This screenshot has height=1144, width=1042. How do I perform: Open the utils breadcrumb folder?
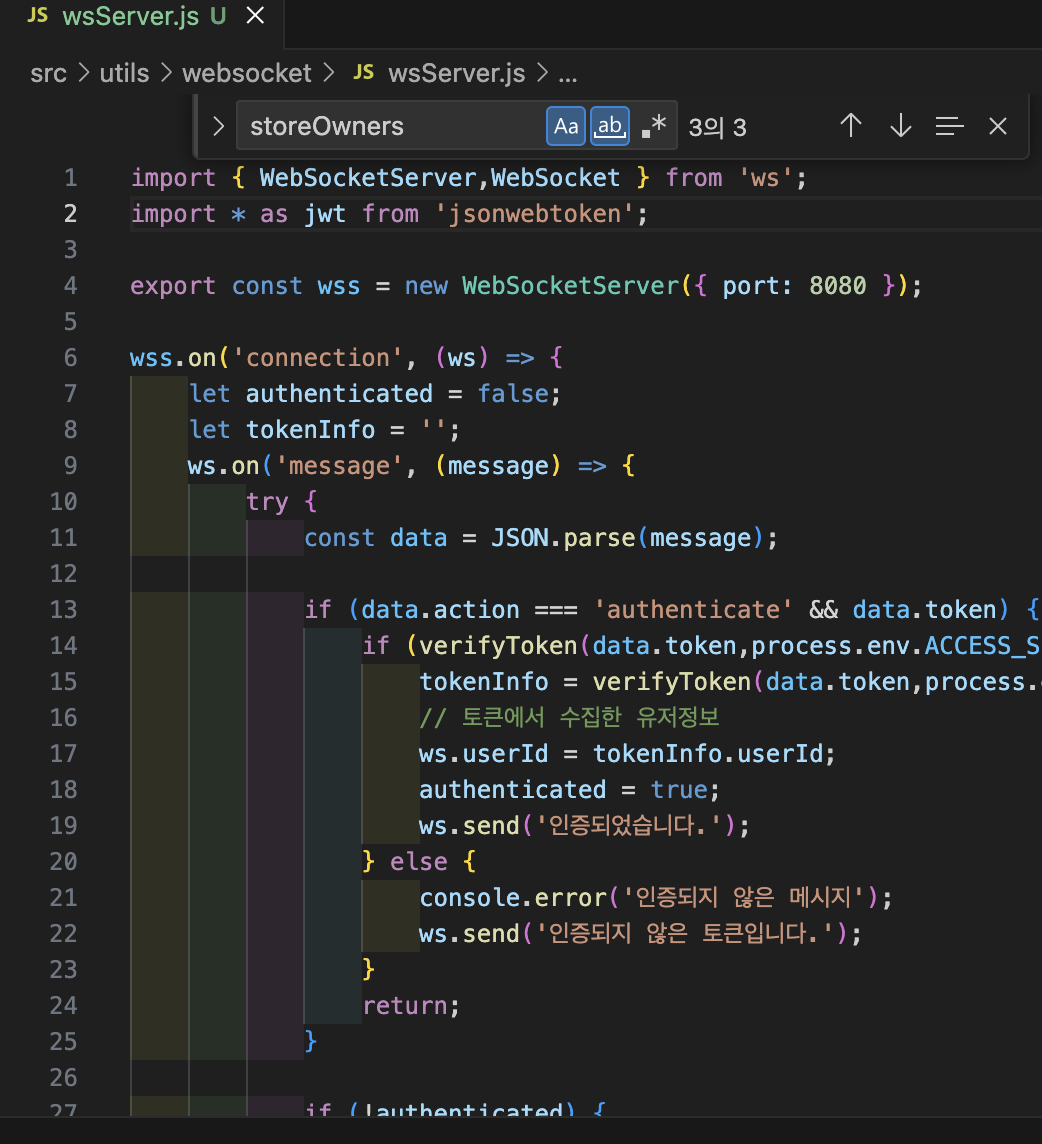[124, 73]
